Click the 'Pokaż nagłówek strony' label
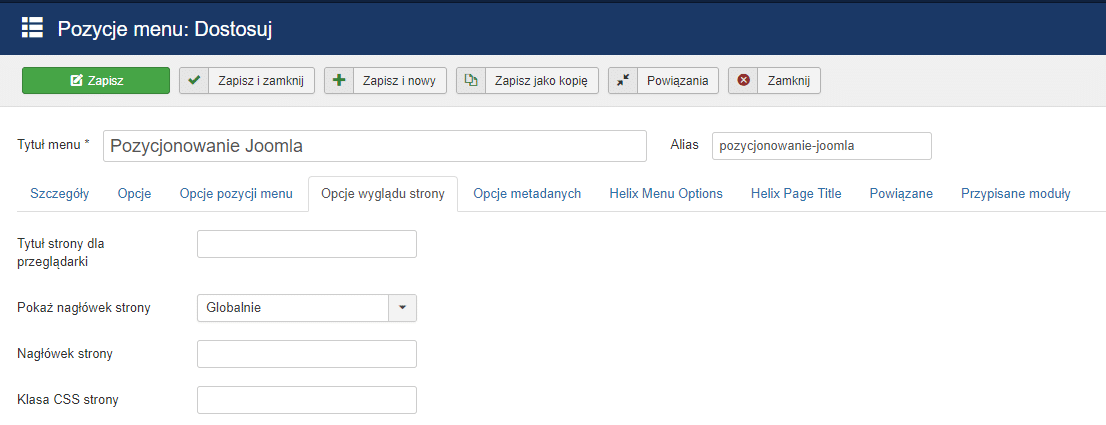 pyautogui.click(x=83, y=308)
